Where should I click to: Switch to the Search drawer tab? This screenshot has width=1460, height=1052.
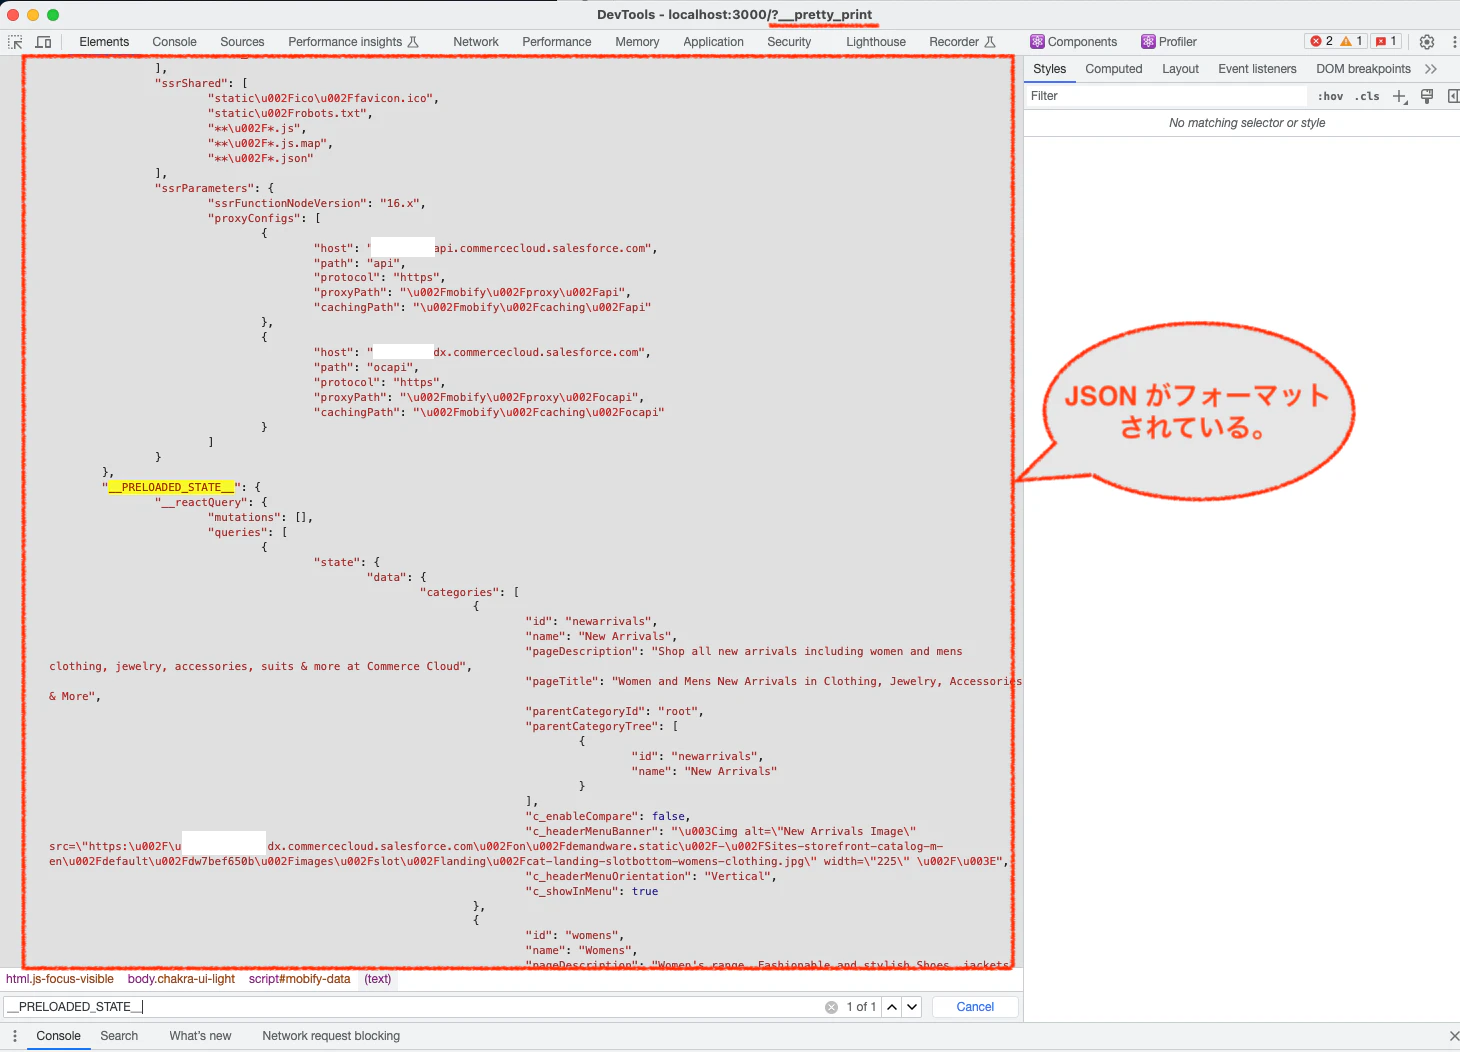(119, 1036)
